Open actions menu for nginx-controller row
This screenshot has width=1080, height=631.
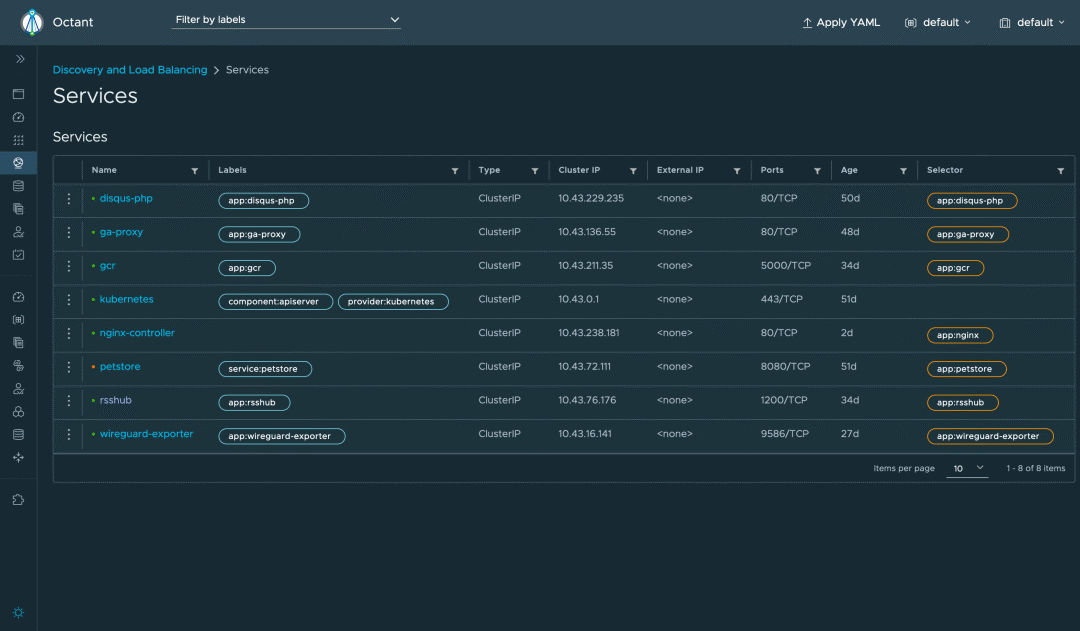(68, 333)
